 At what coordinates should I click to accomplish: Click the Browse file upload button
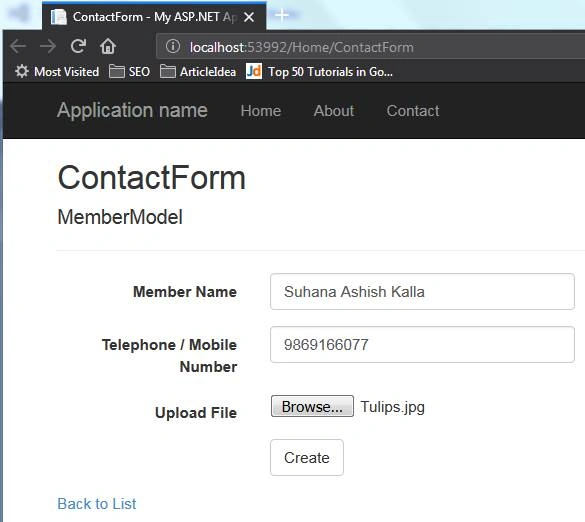(x=312, y=406)
